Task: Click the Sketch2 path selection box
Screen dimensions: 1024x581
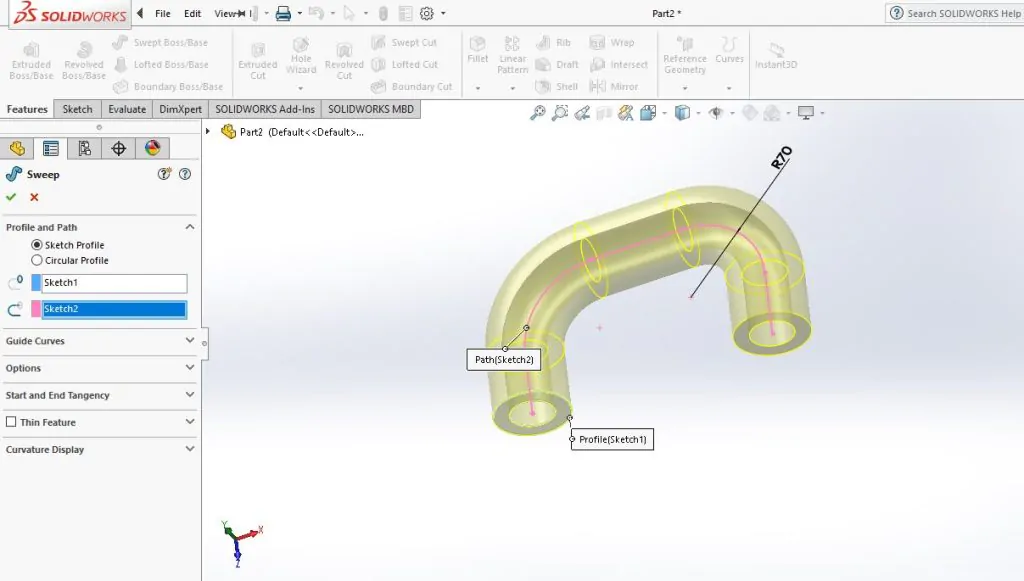Action: (114, 309)
